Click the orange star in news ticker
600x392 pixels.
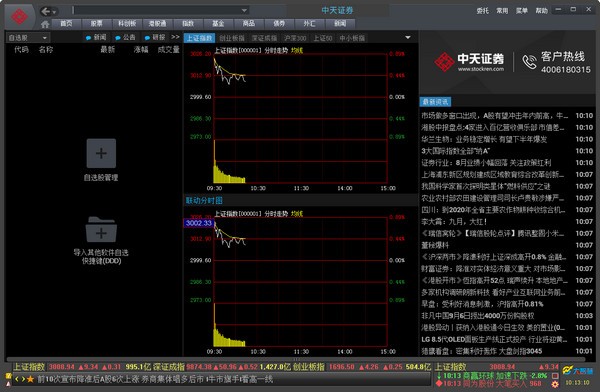pyautogui.click(x=31, y=379)
